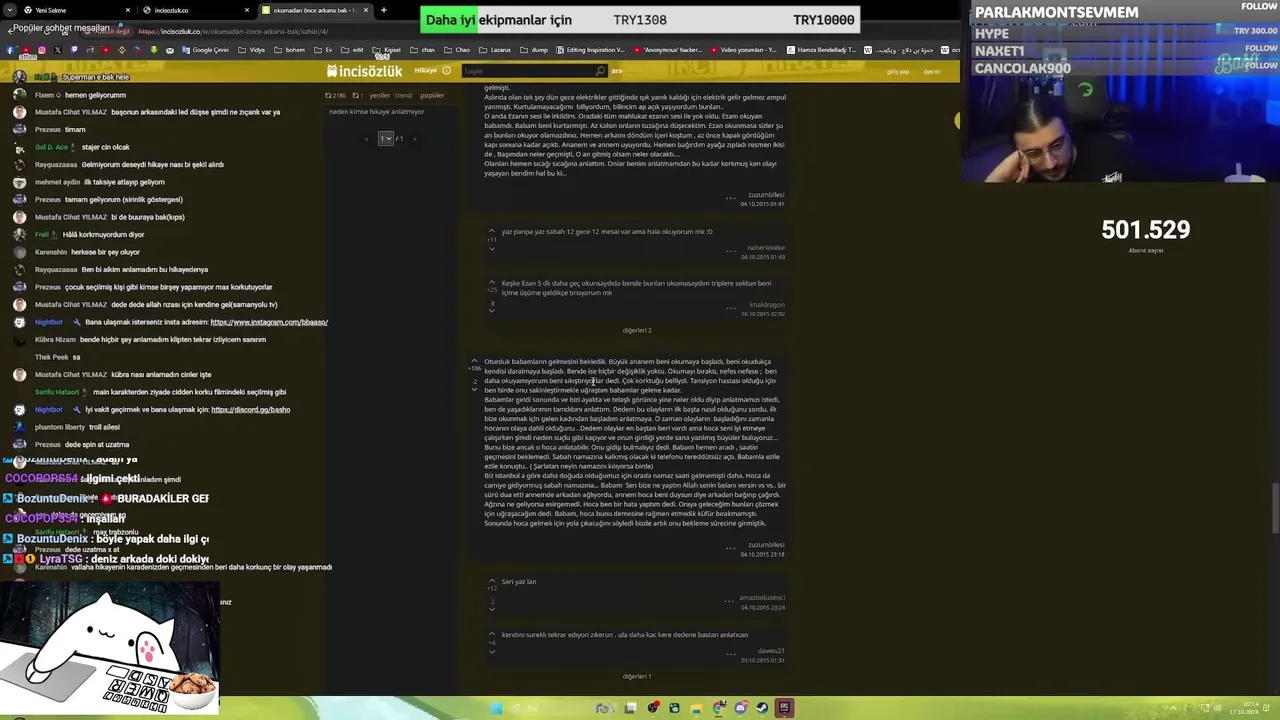Upvote the 'kendini sürekli tekrar ediyon' entry
Image resolution: width=1280 pixels, height=720 pixels.
(491, 634)
